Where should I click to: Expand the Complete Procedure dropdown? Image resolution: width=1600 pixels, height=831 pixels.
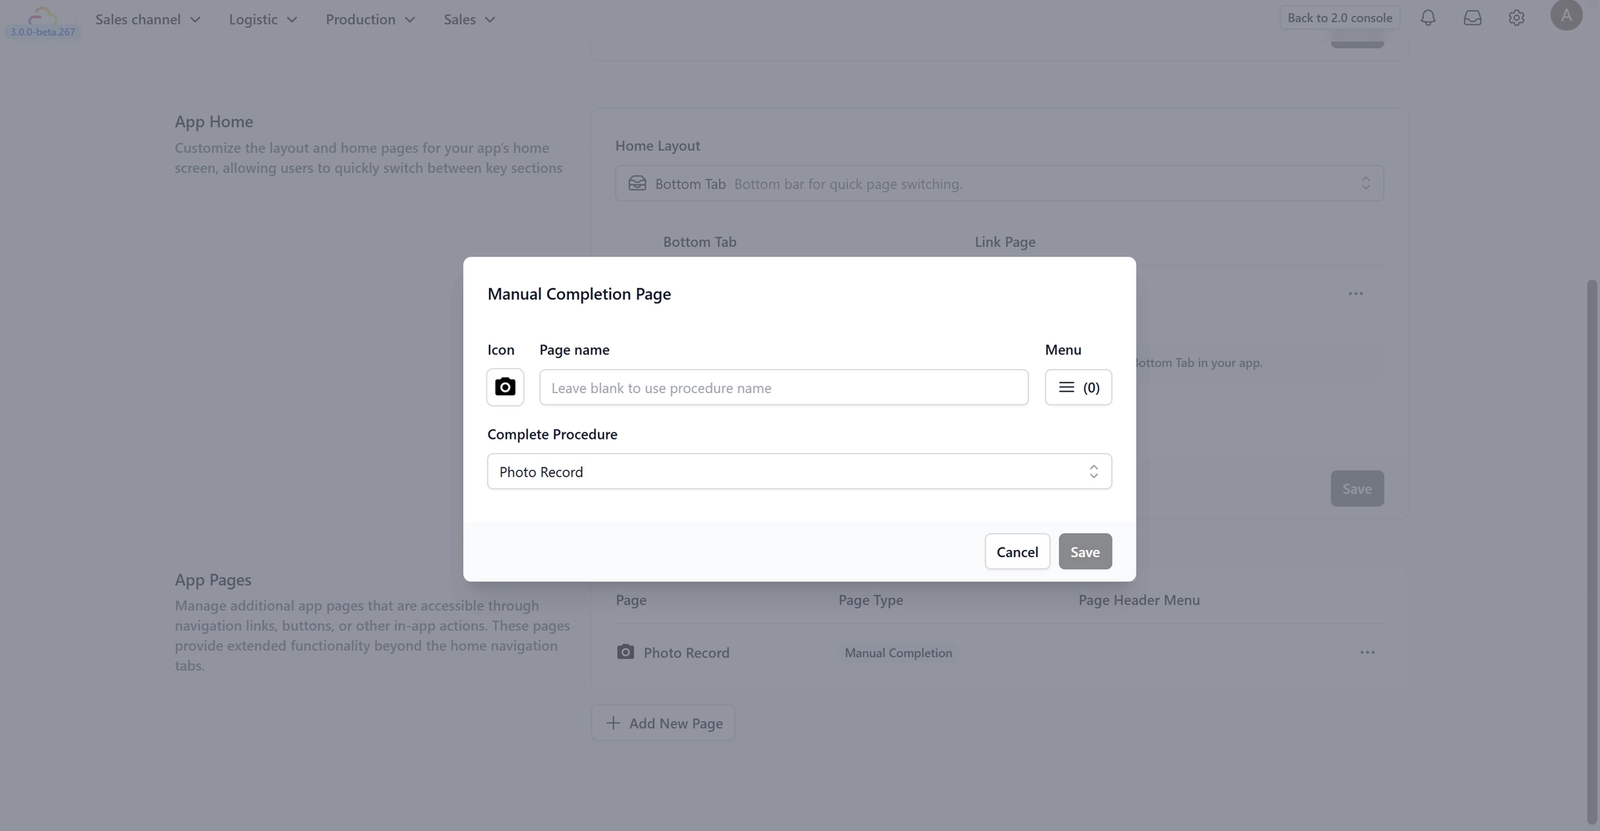799,472
